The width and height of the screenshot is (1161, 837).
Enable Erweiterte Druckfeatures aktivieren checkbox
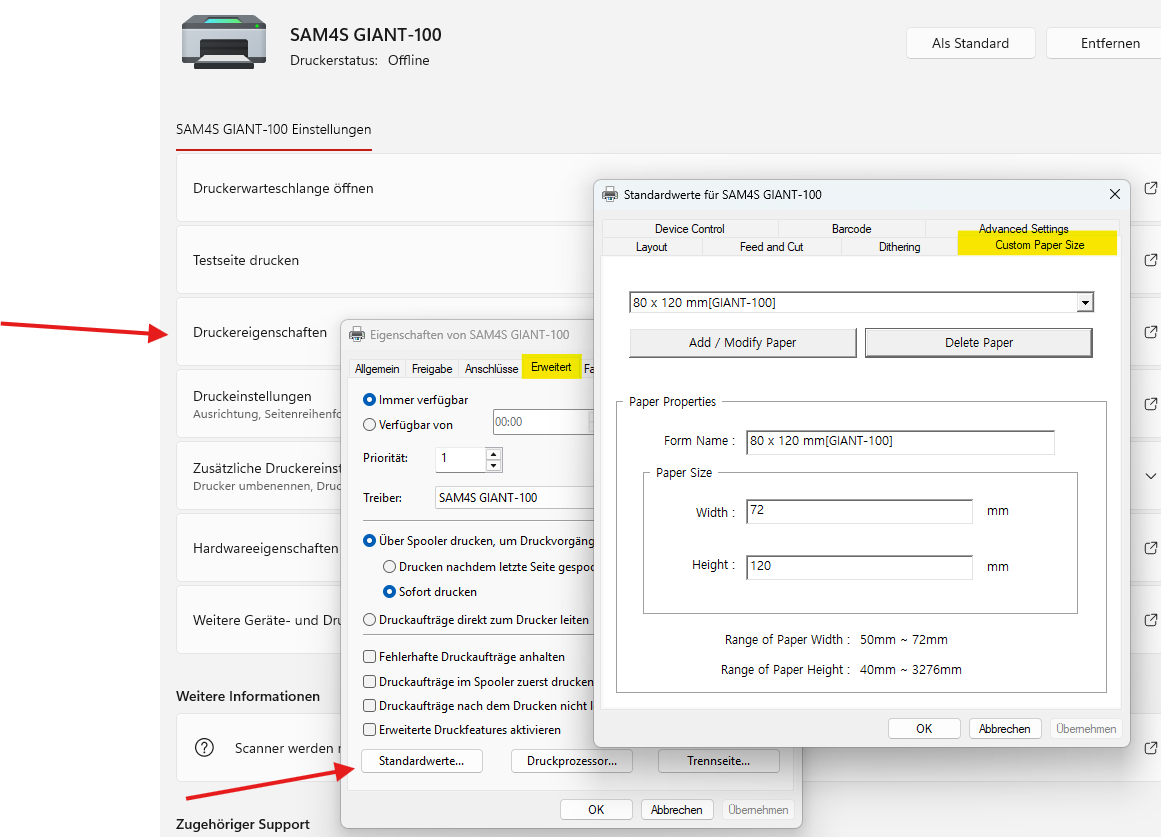pyautogui.click(x=369, y=730)
